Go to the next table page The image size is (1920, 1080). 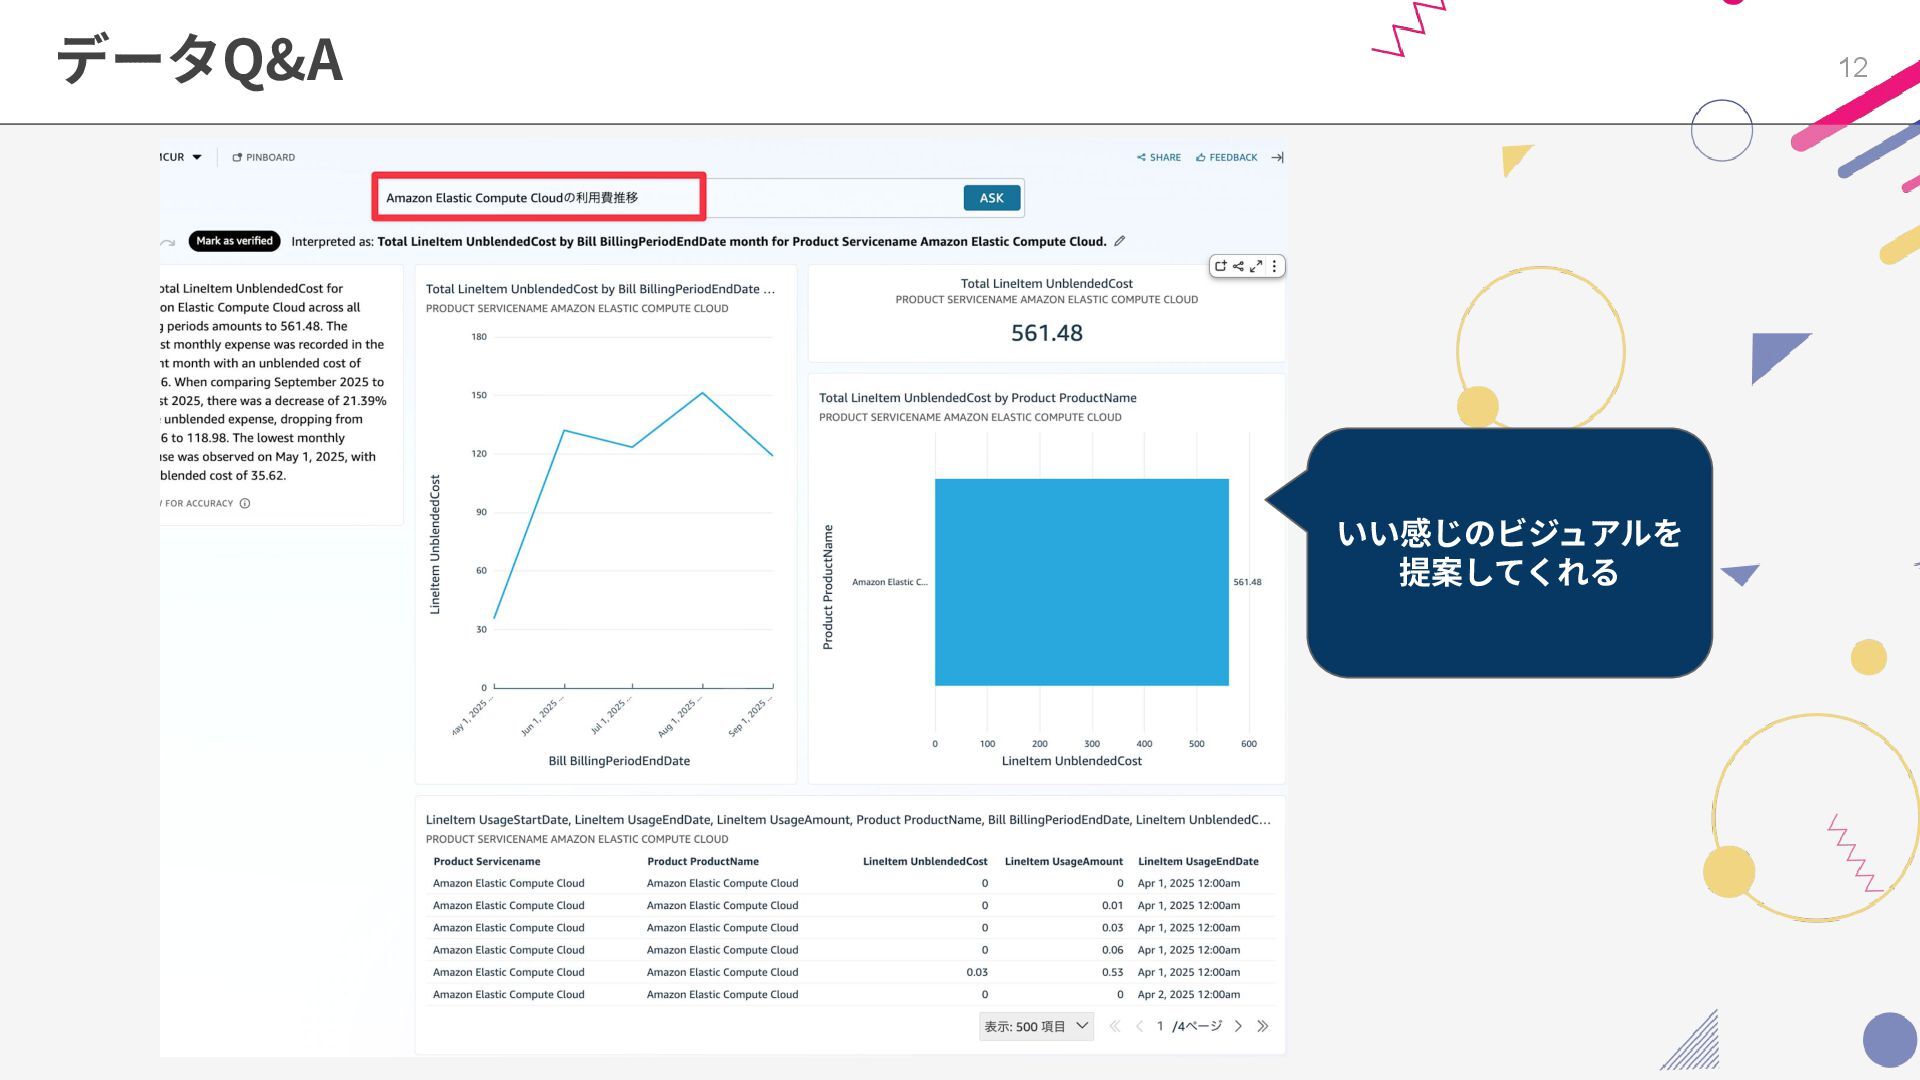[x=1238, y=1026]
